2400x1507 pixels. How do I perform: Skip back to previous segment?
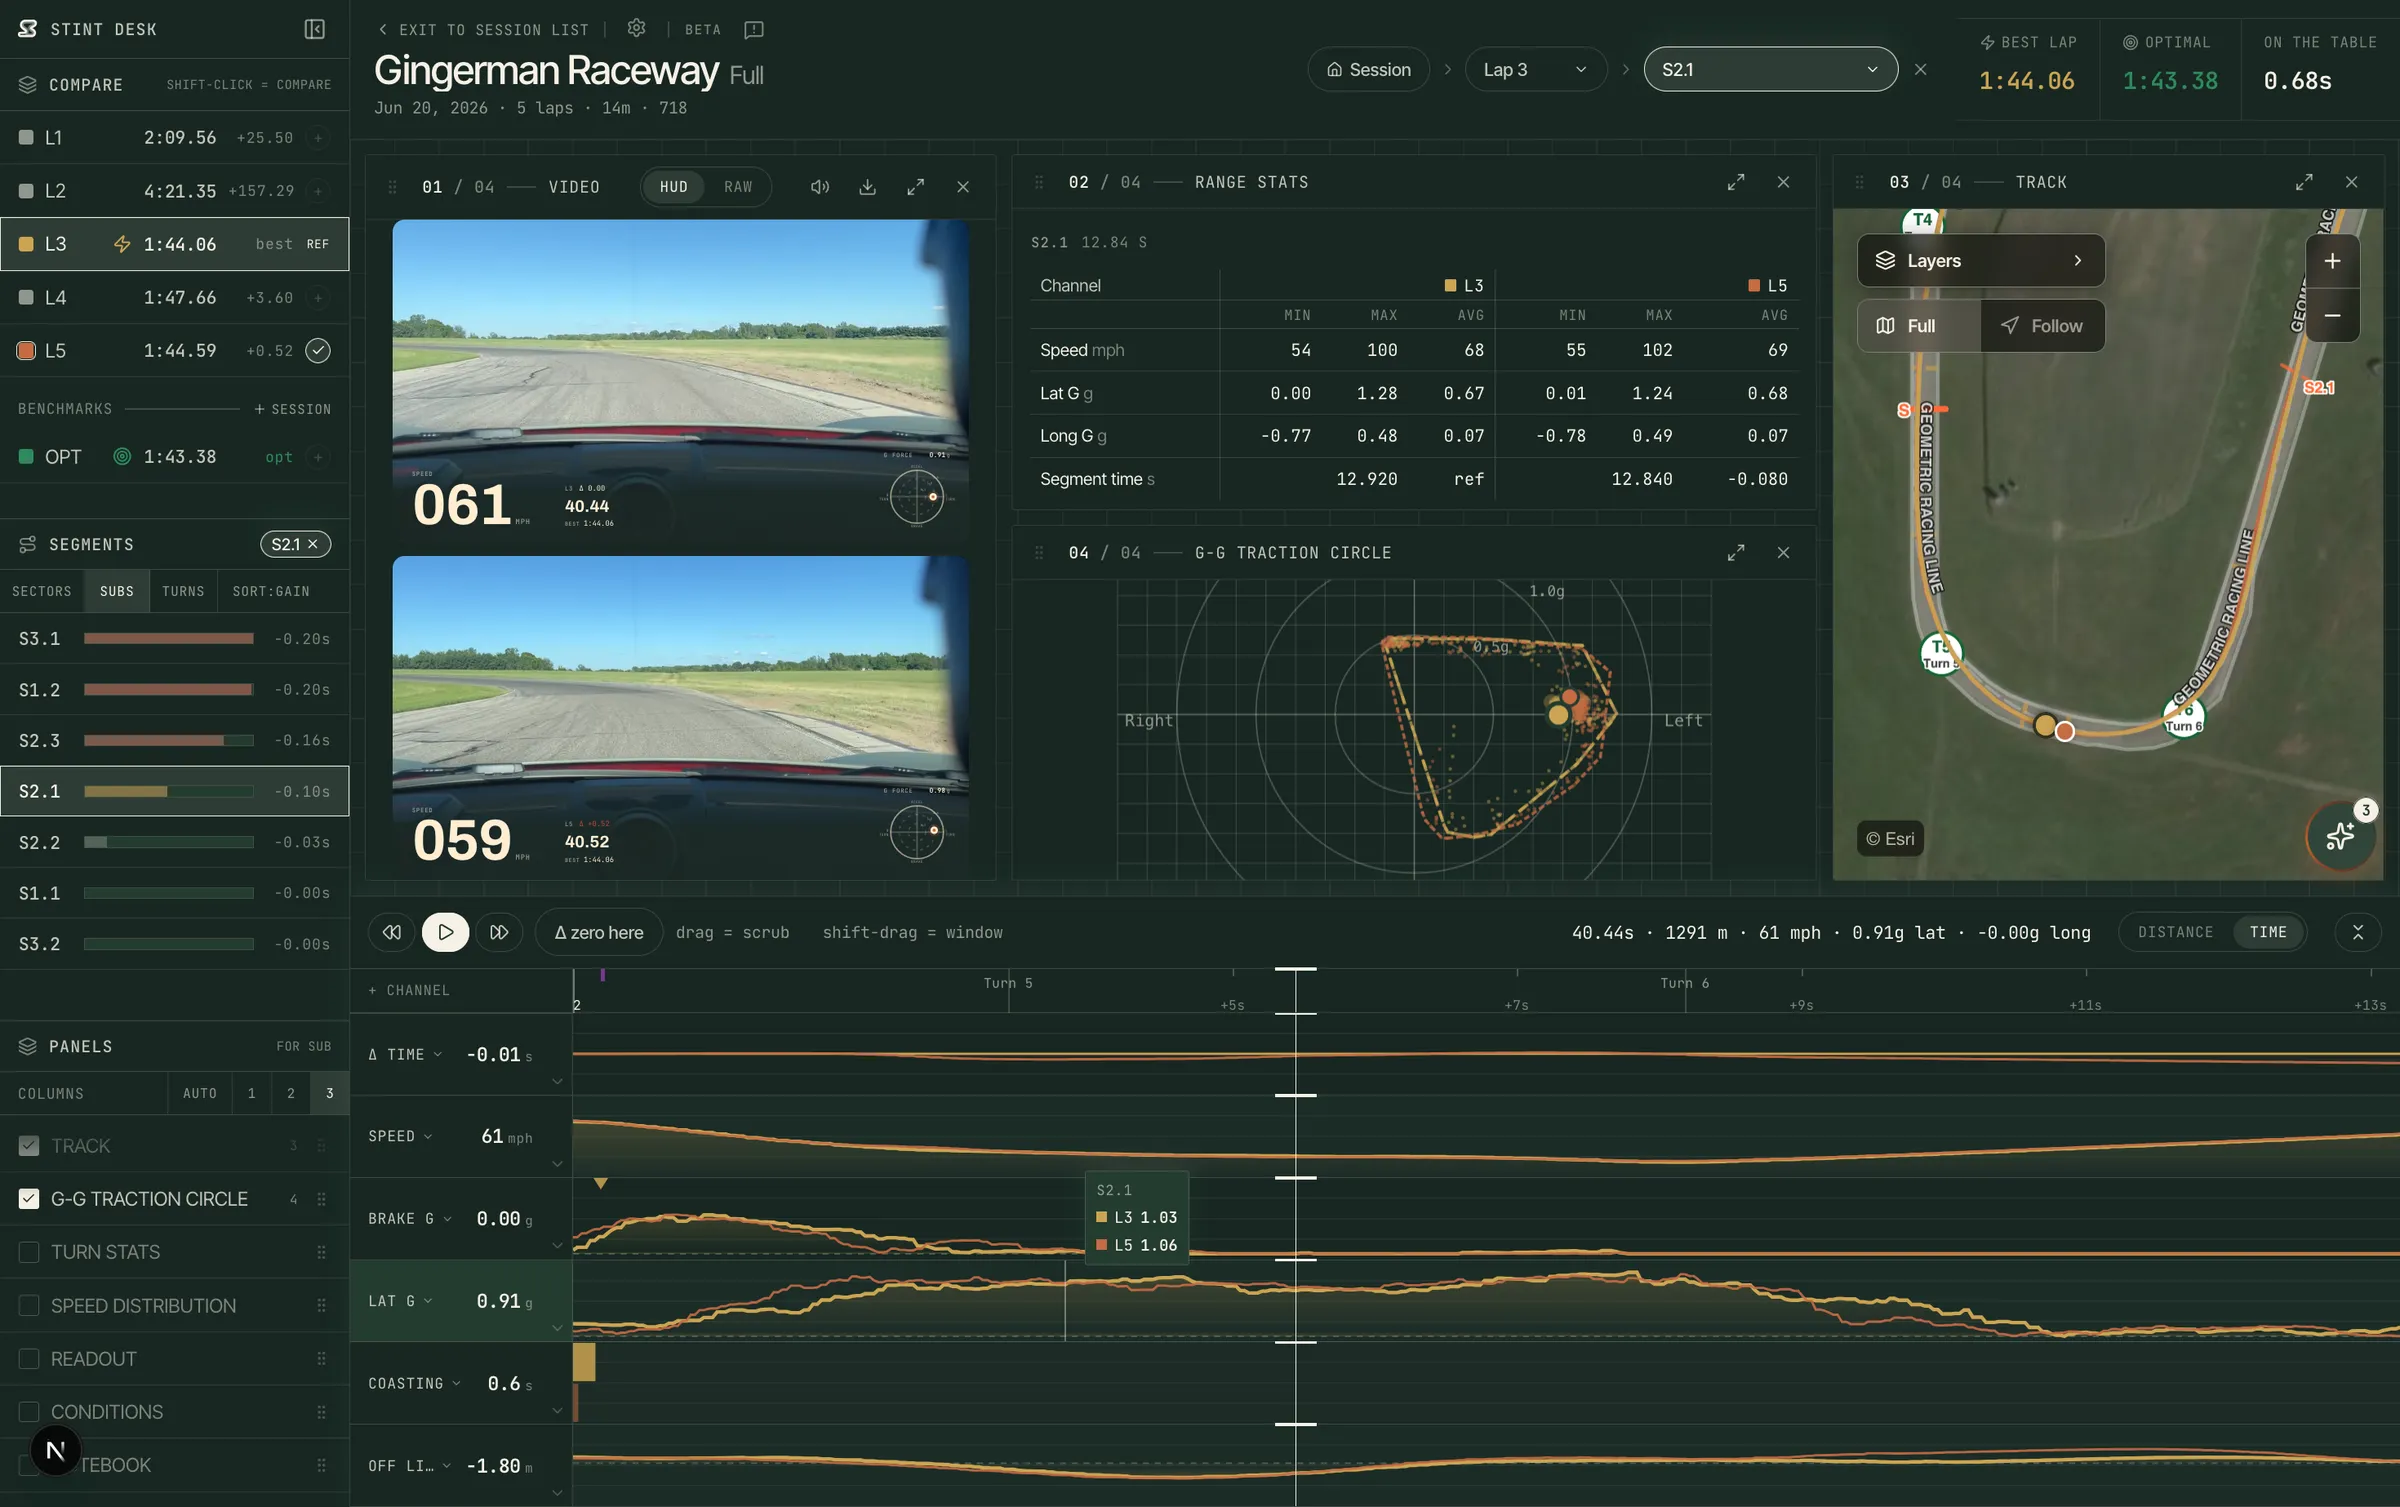(392, 932)
